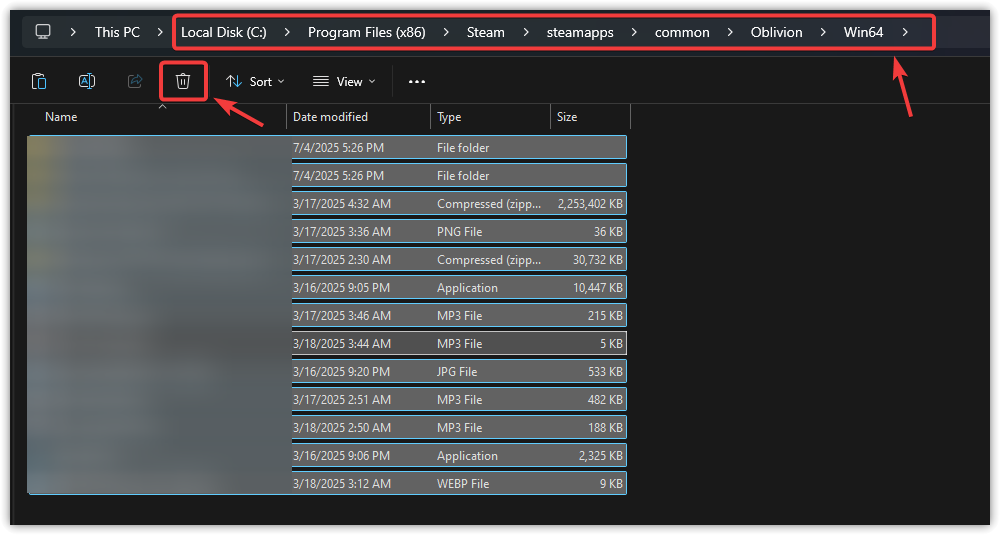Viewport: 1000px width, 535px height.
Task: Select the MP3 File row sized 215 KB
Action: pos(327,316)
